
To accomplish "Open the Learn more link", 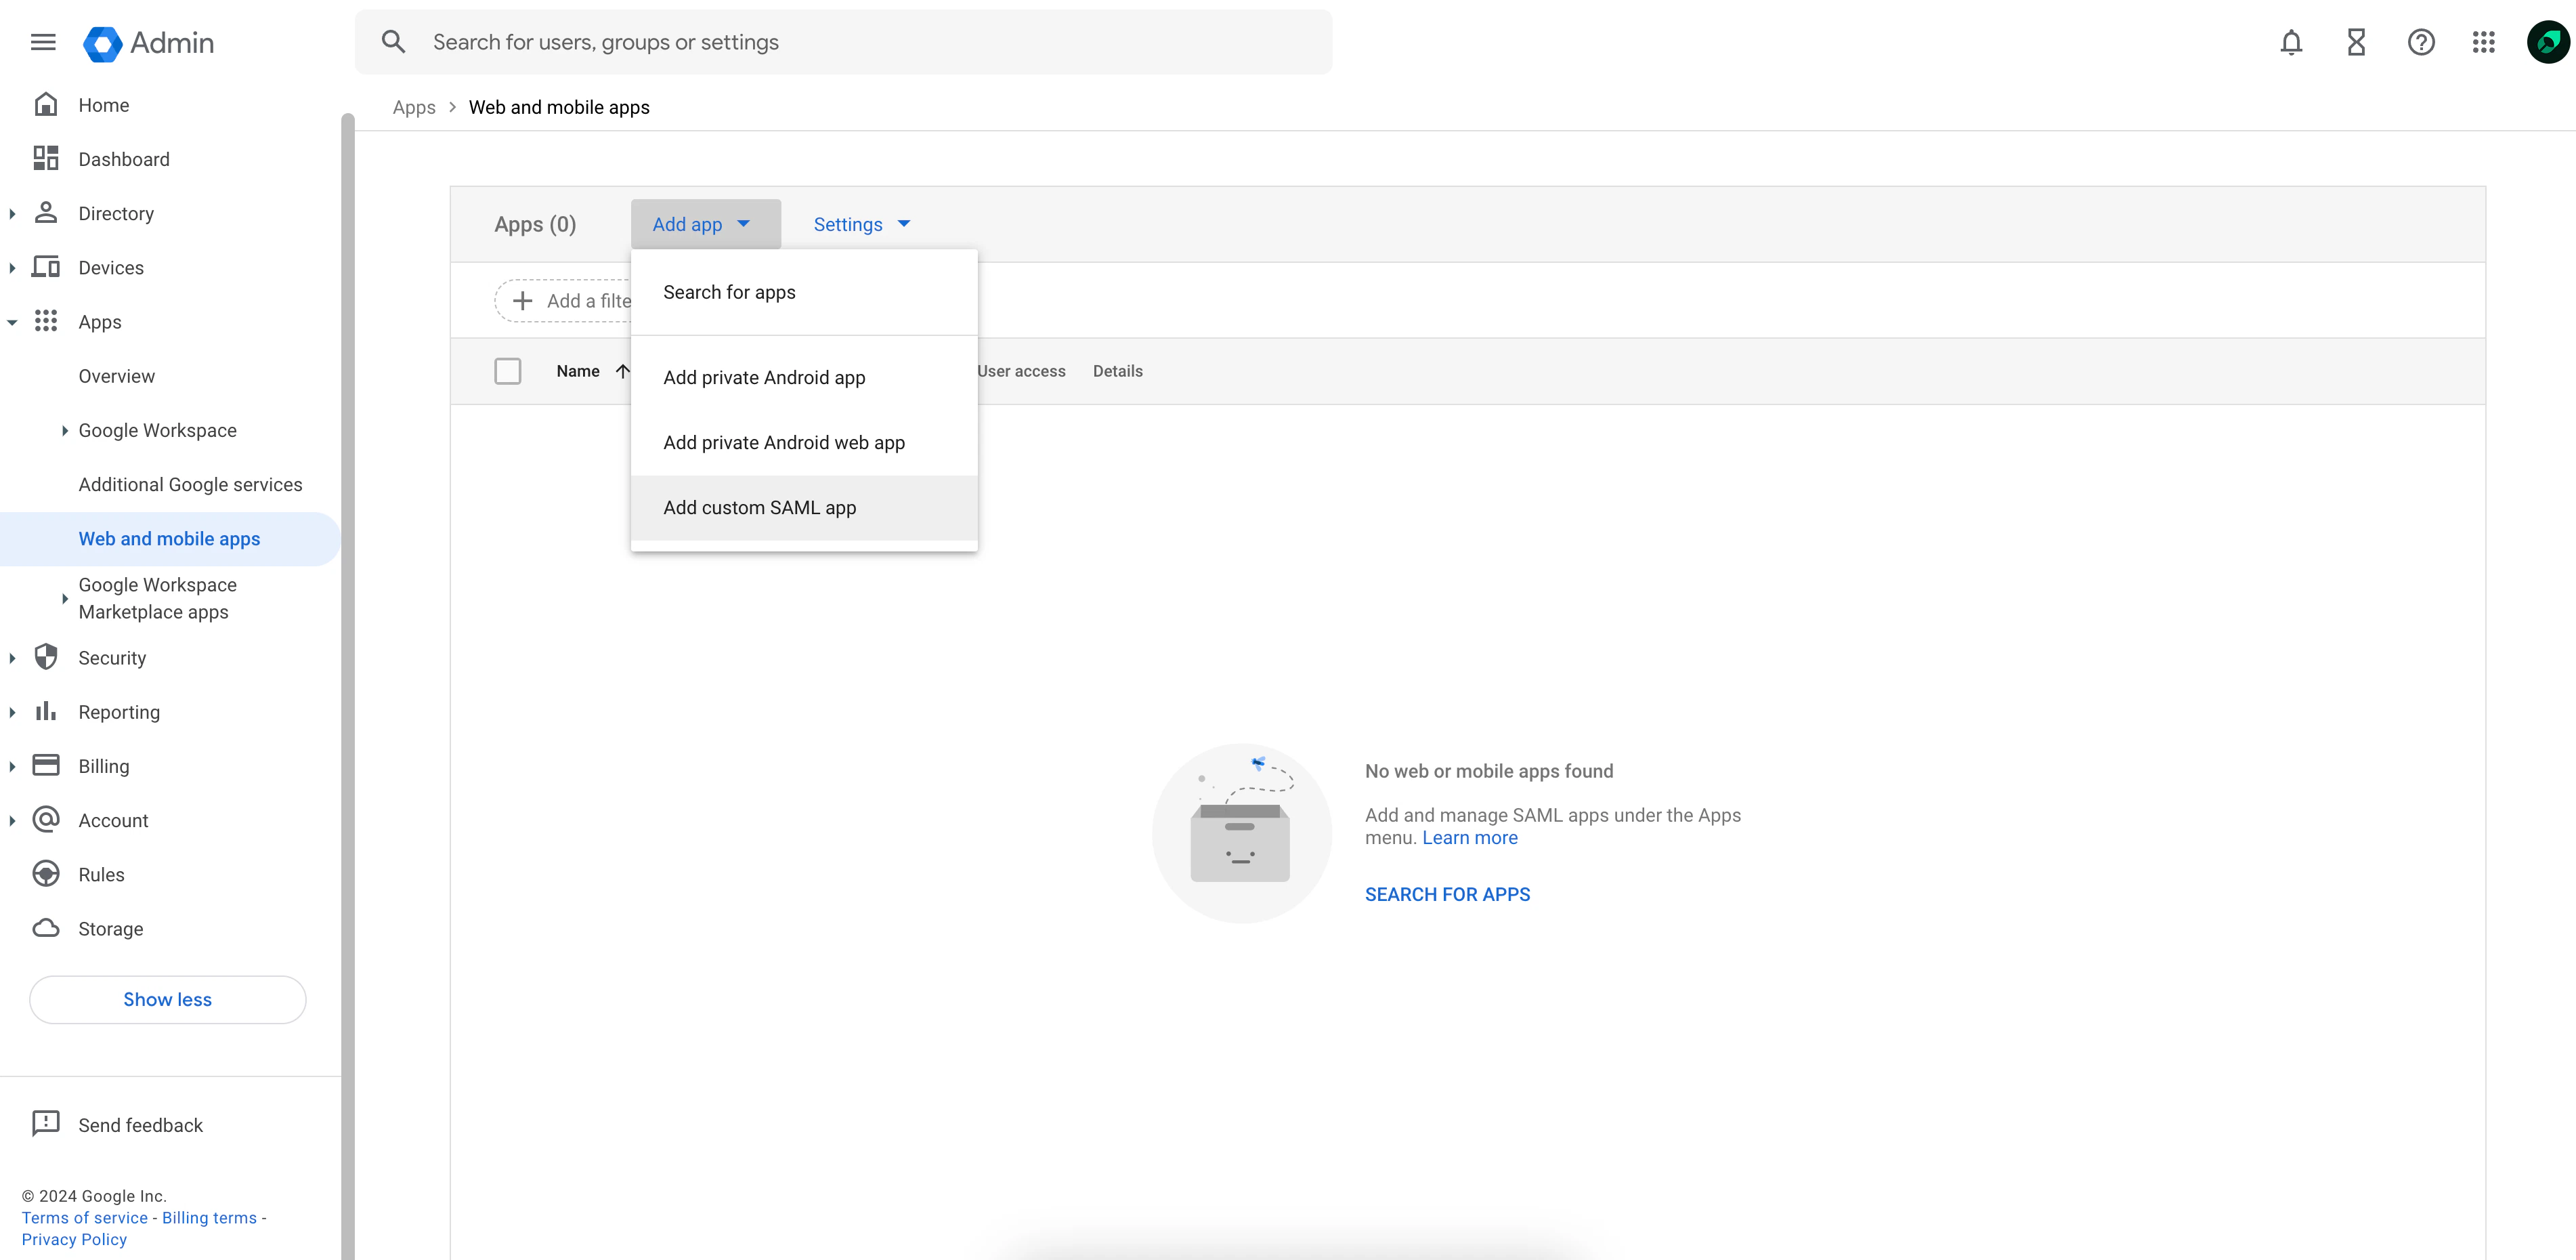I will coord(1469,838).
